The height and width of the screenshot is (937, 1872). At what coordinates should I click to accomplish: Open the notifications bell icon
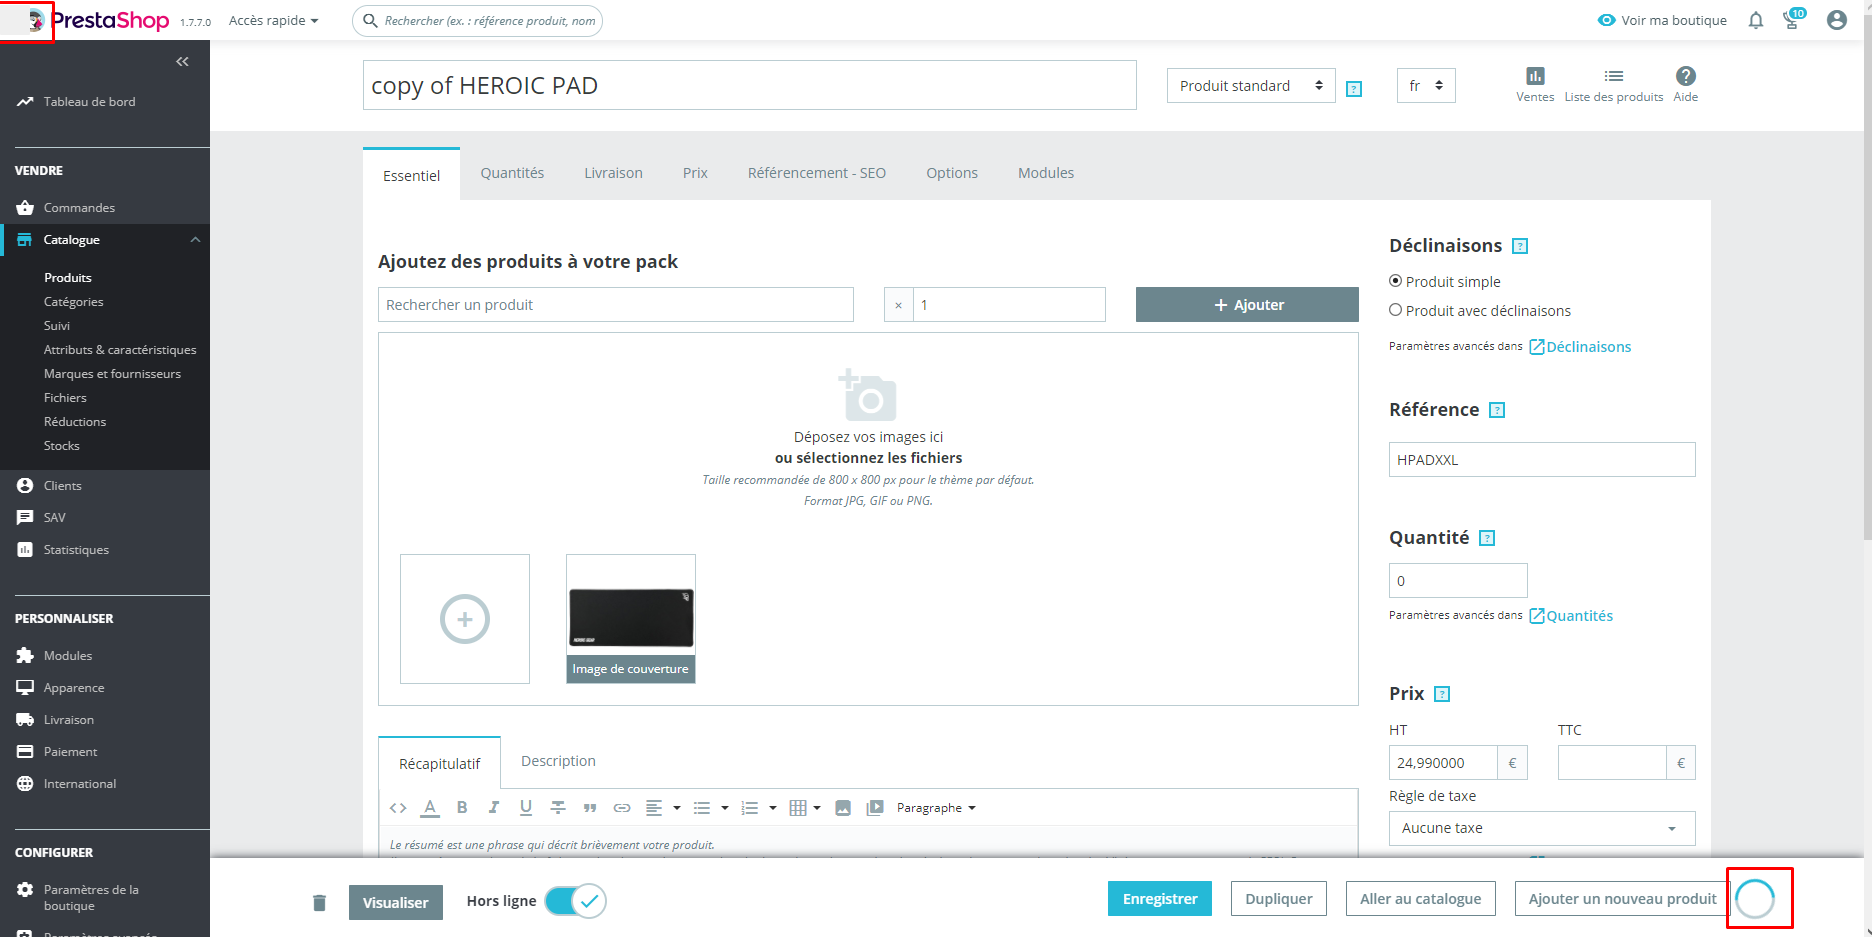1755,20
